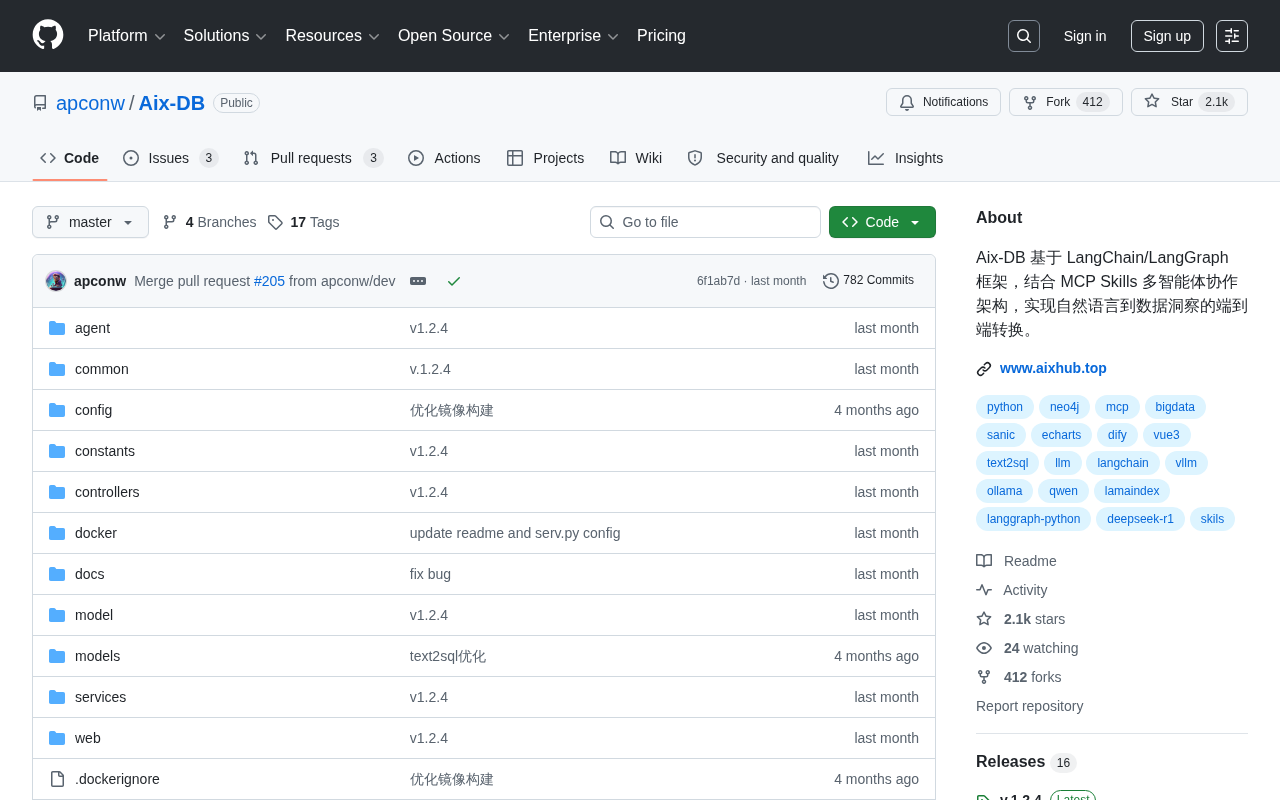Viewport: 1280px width, 800px height.
Task: Click the folder icon for web
Action: (57, 738)
